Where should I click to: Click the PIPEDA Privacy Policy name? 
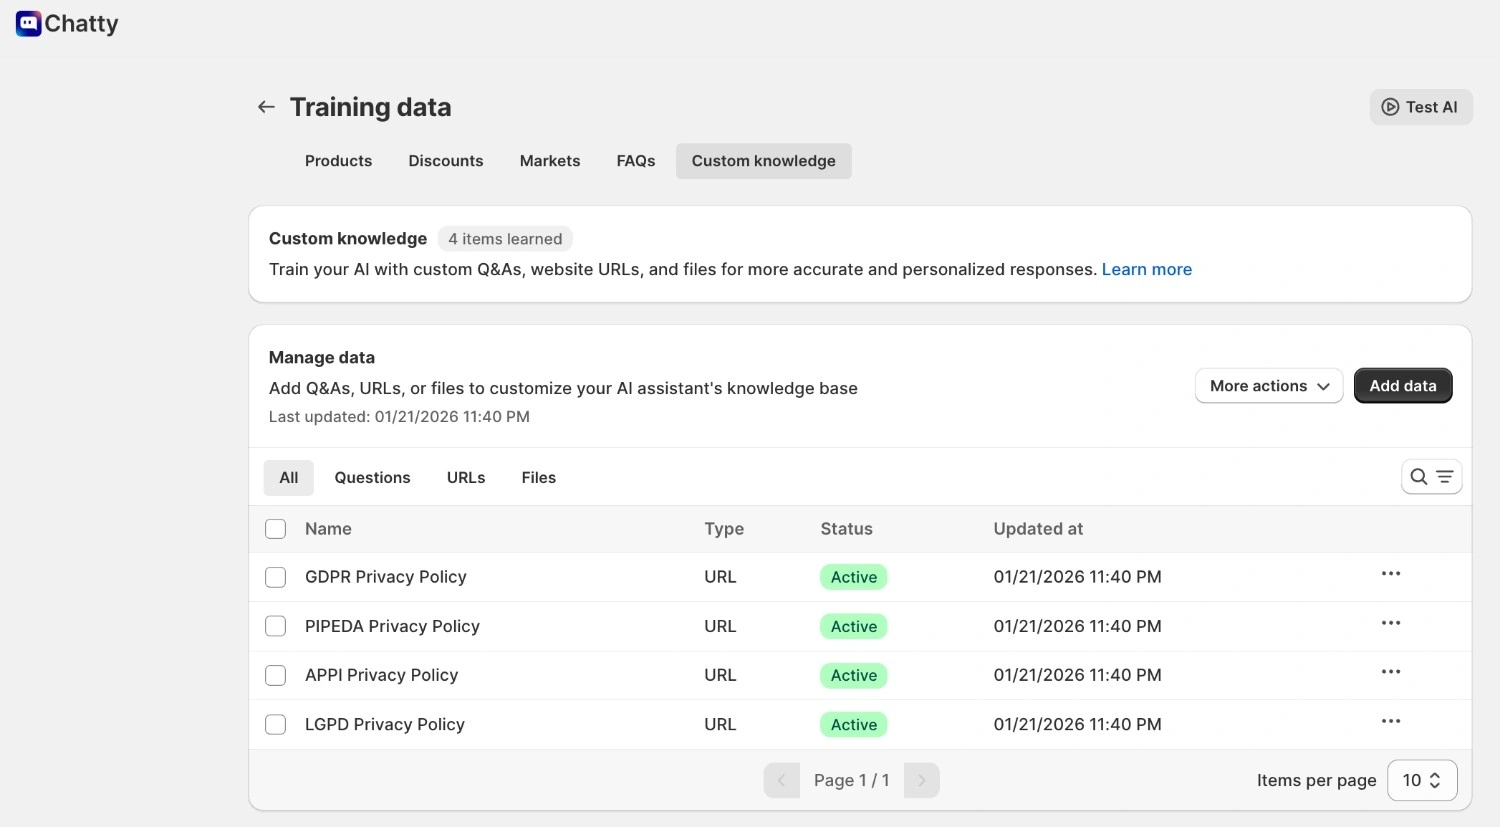(x=392, y=626)
